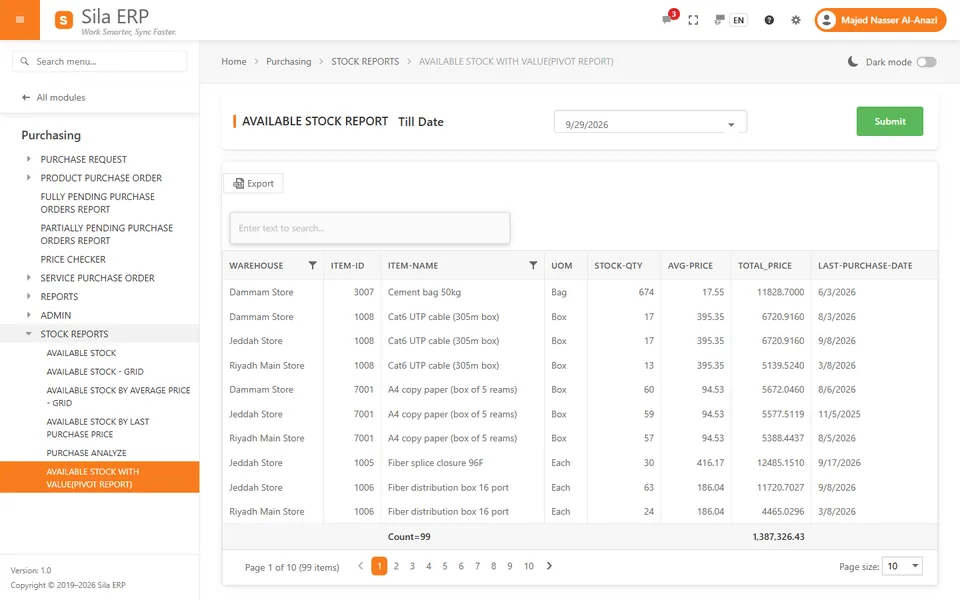Open AVAILABLE STOCK BY LAST PURCHASE PRICE
This screenshot has height=600, width=960.
tap(98, 428)
